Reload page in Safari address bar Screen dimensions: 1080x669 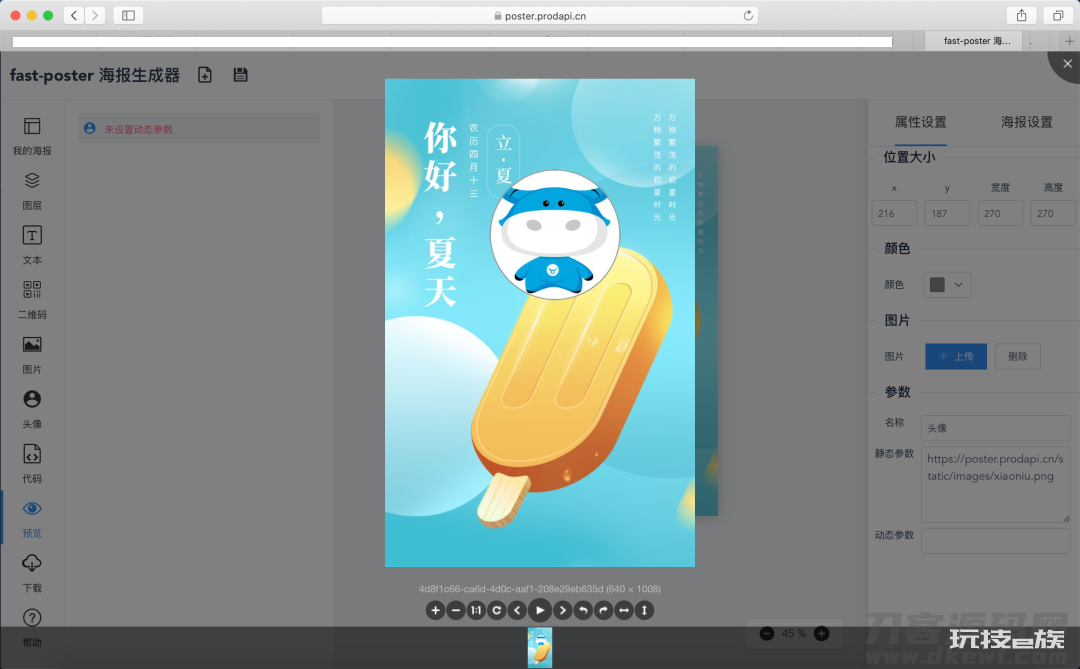pyautogui.click(x=748, y=15)
